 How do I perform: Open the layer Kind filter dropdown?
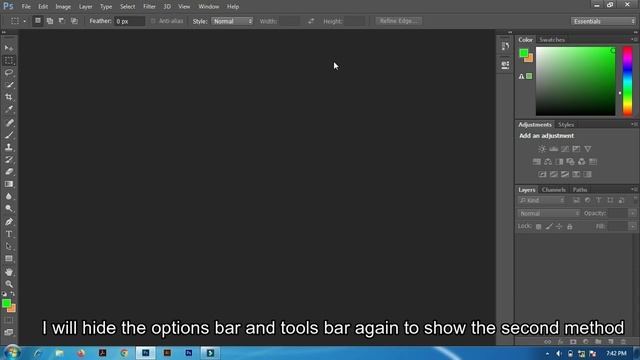[x=542, y=200]
